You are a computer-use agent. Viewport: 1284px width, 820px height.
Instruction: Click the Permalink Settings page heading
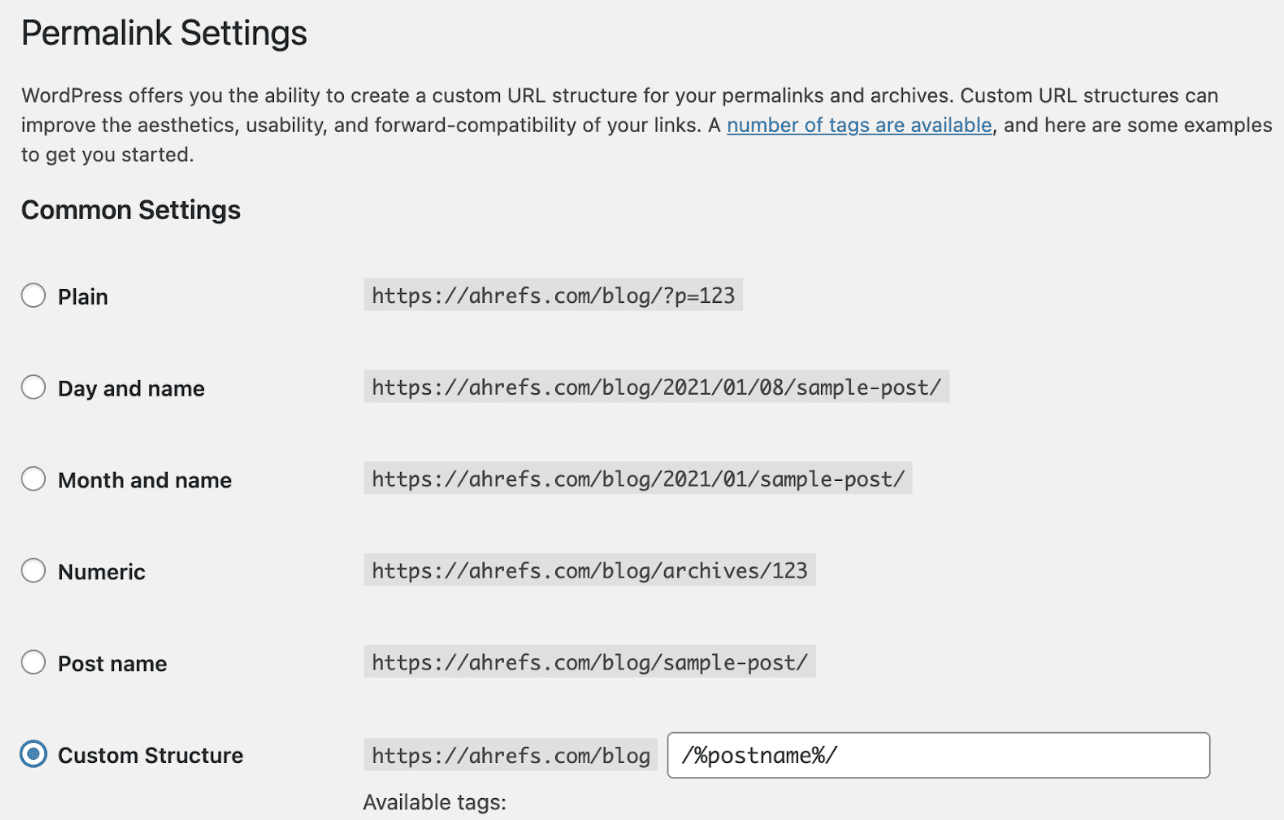coord(163,33)
